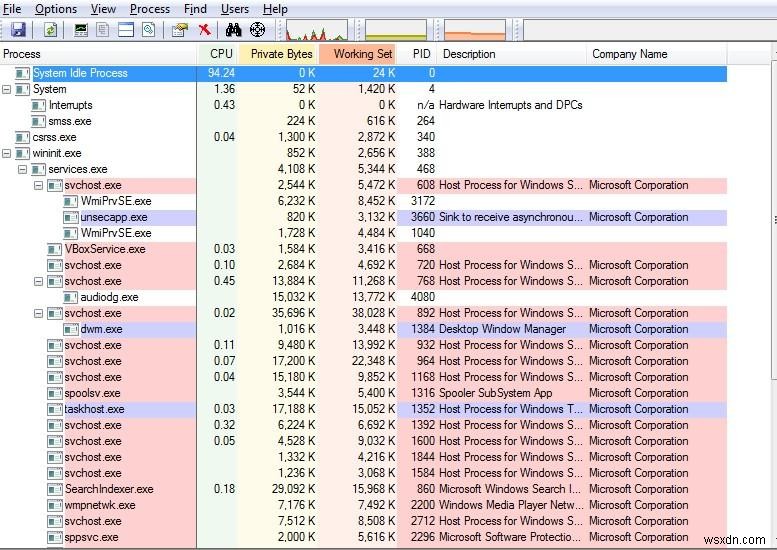Click the 94.24 CPU value

pyautogui.click(x=222, y=73)
